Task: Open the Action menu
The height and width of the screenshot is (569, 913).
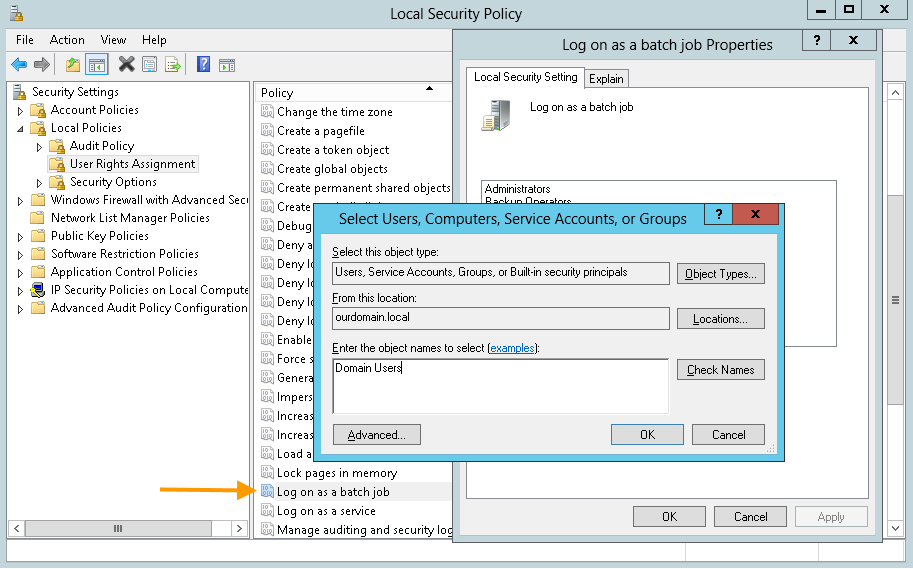Action: tap(67, 40)
